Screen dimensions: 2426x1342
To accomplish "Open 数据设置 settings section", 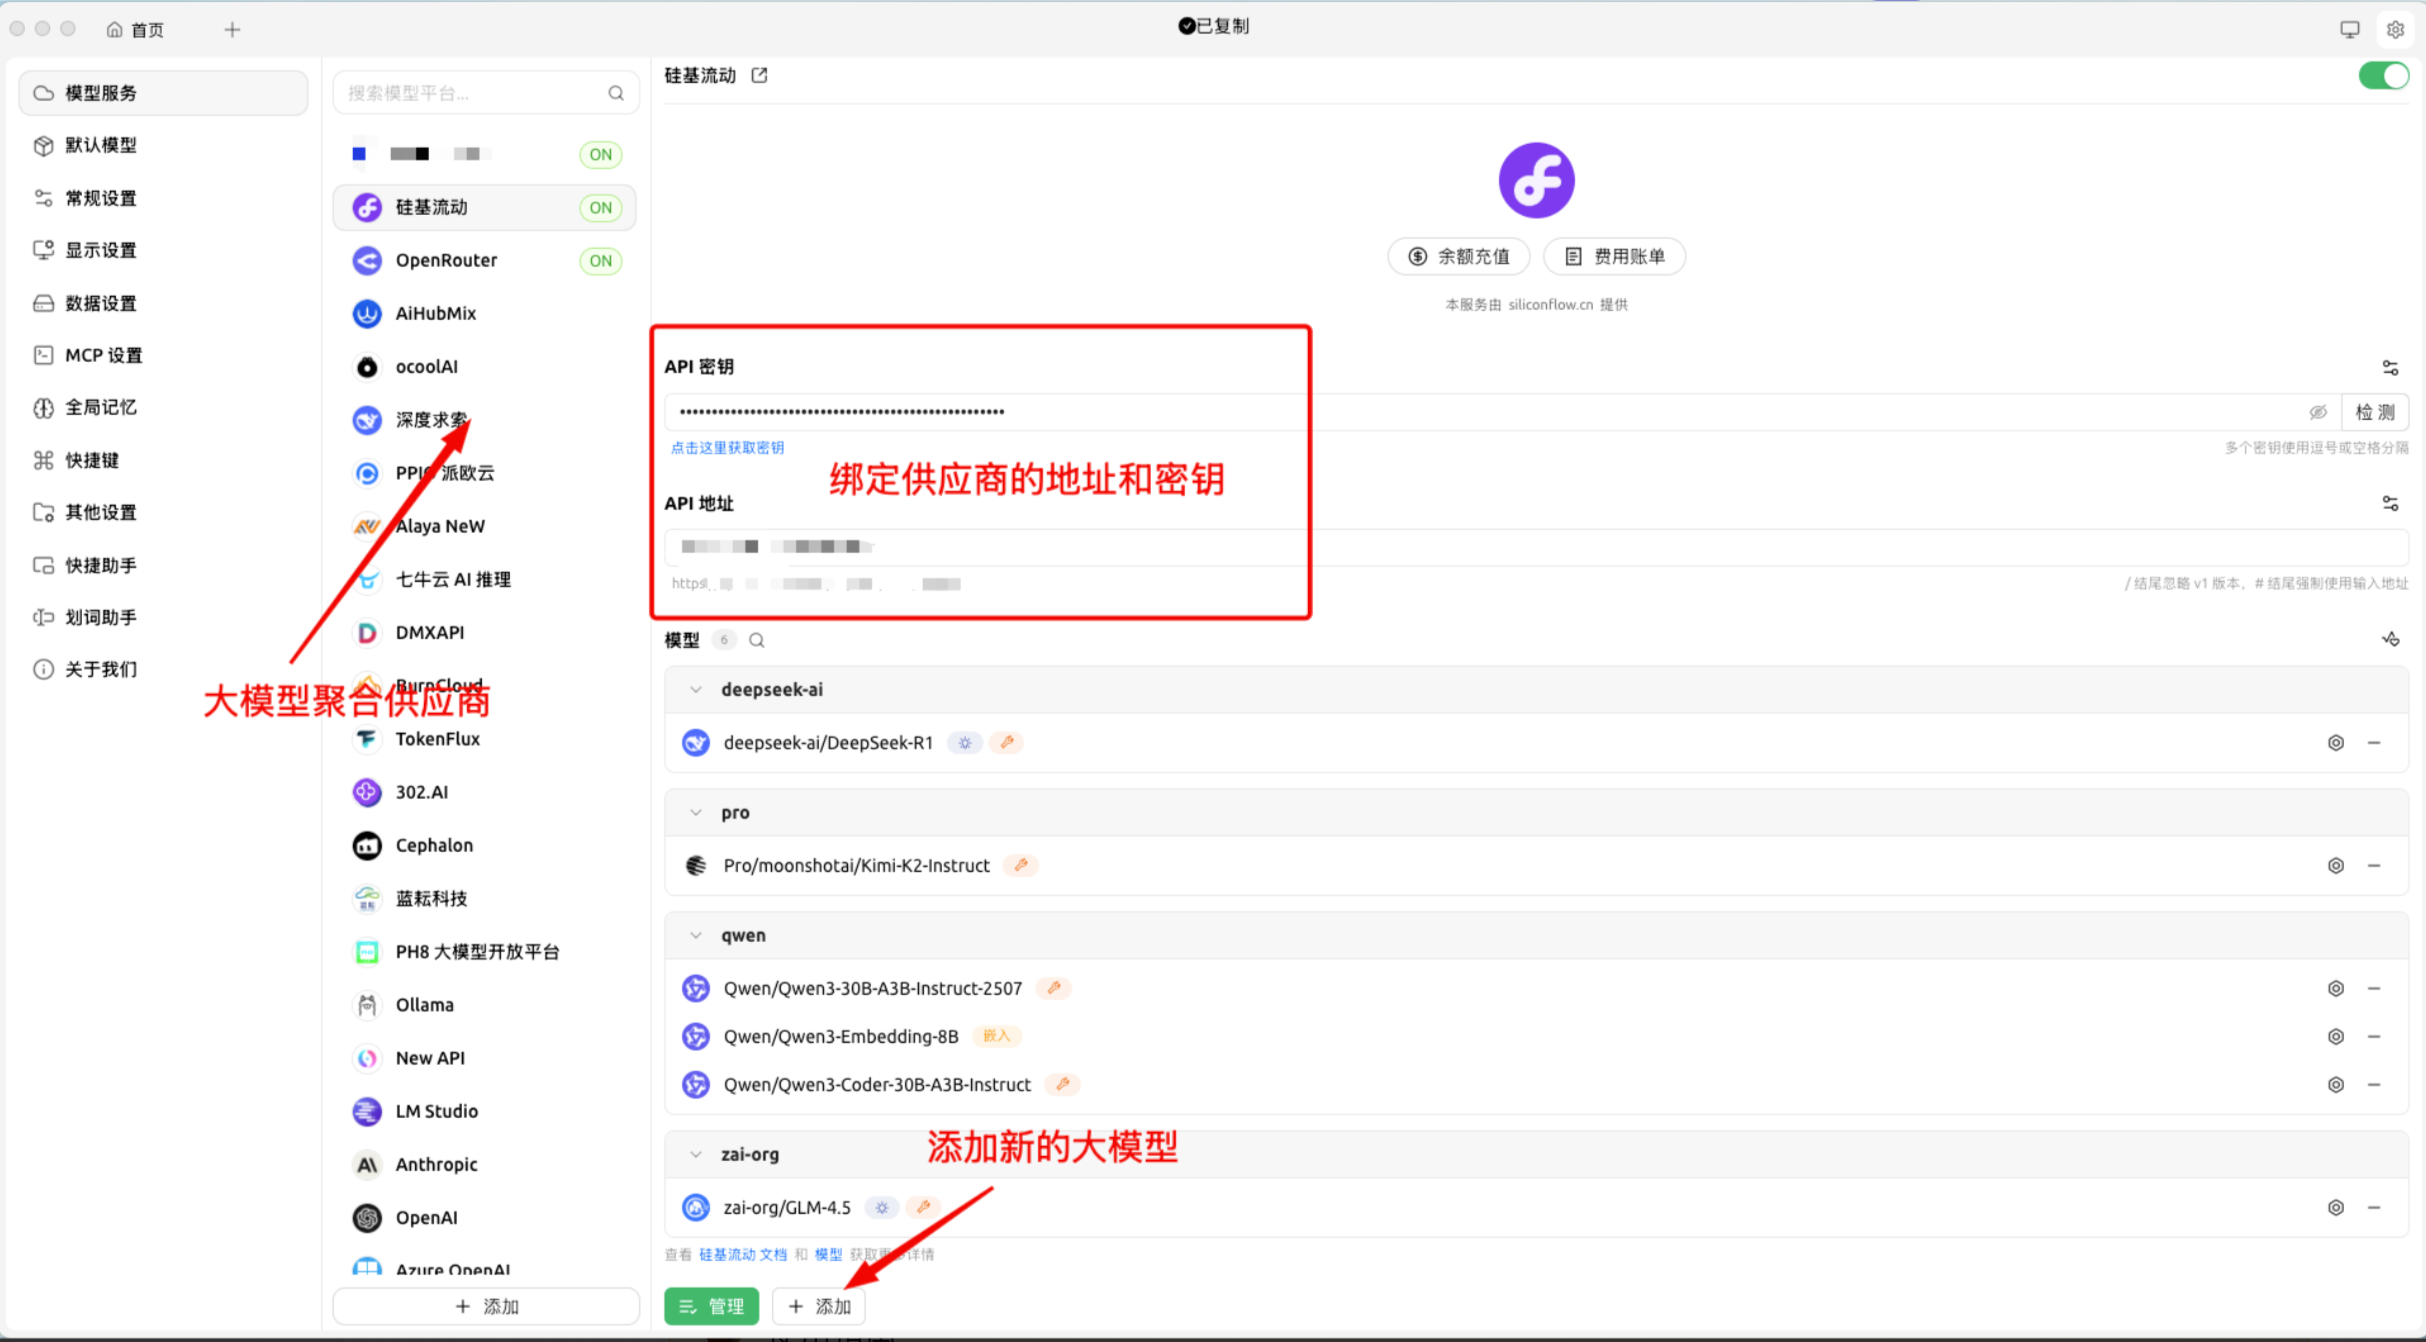I will click(163, 303).
